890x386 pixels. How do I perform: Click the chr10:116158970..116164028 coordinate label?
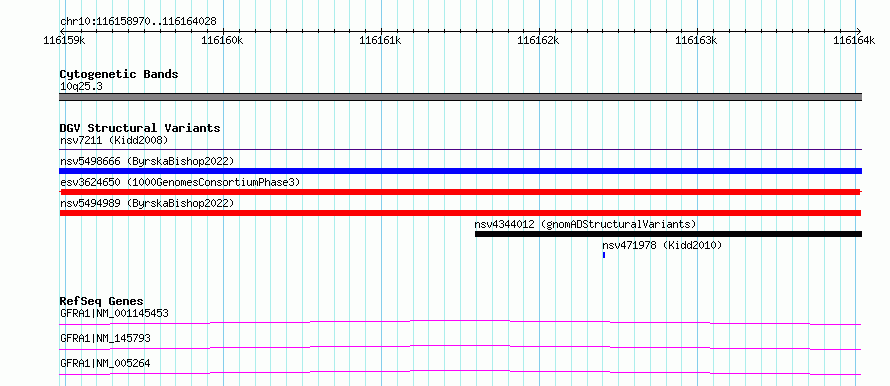pyautogui.click(x=138, y=22)
